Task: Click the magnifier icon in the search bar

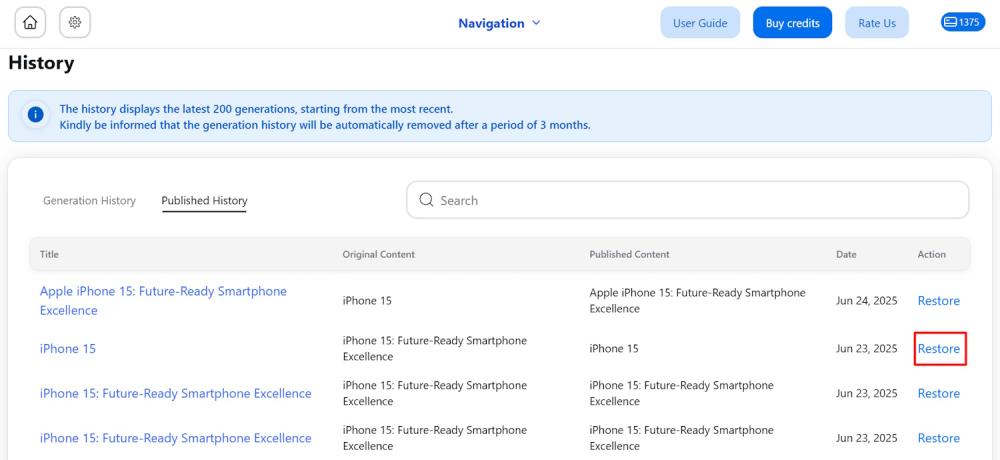Action: (427, 200)
